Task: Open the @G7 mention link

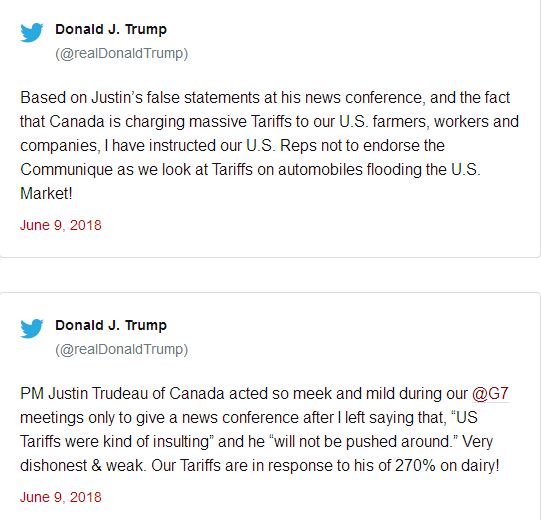Action: point(490,394)
